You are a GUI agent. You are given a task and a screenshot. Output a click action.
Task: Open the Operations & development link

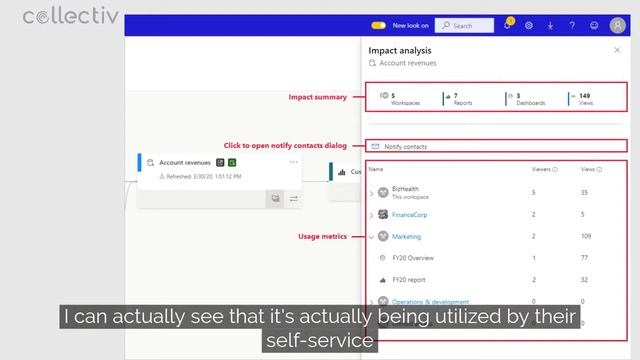[430, 302]
